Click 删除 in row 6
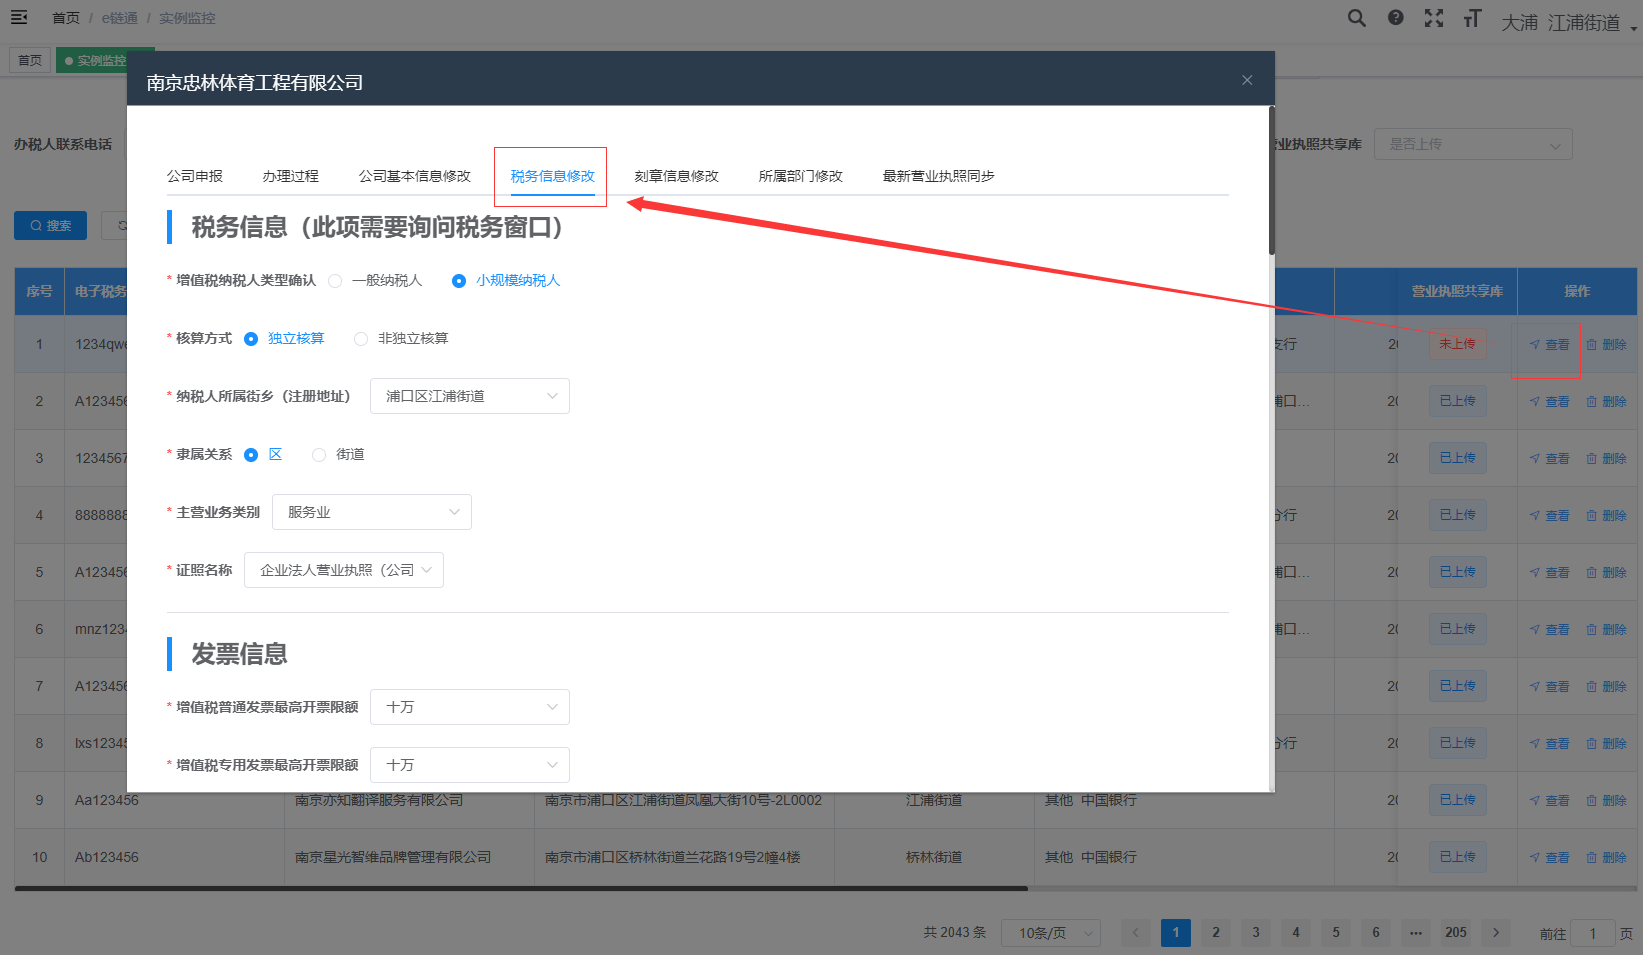The image size is (1643, 955). (1606, 629)
